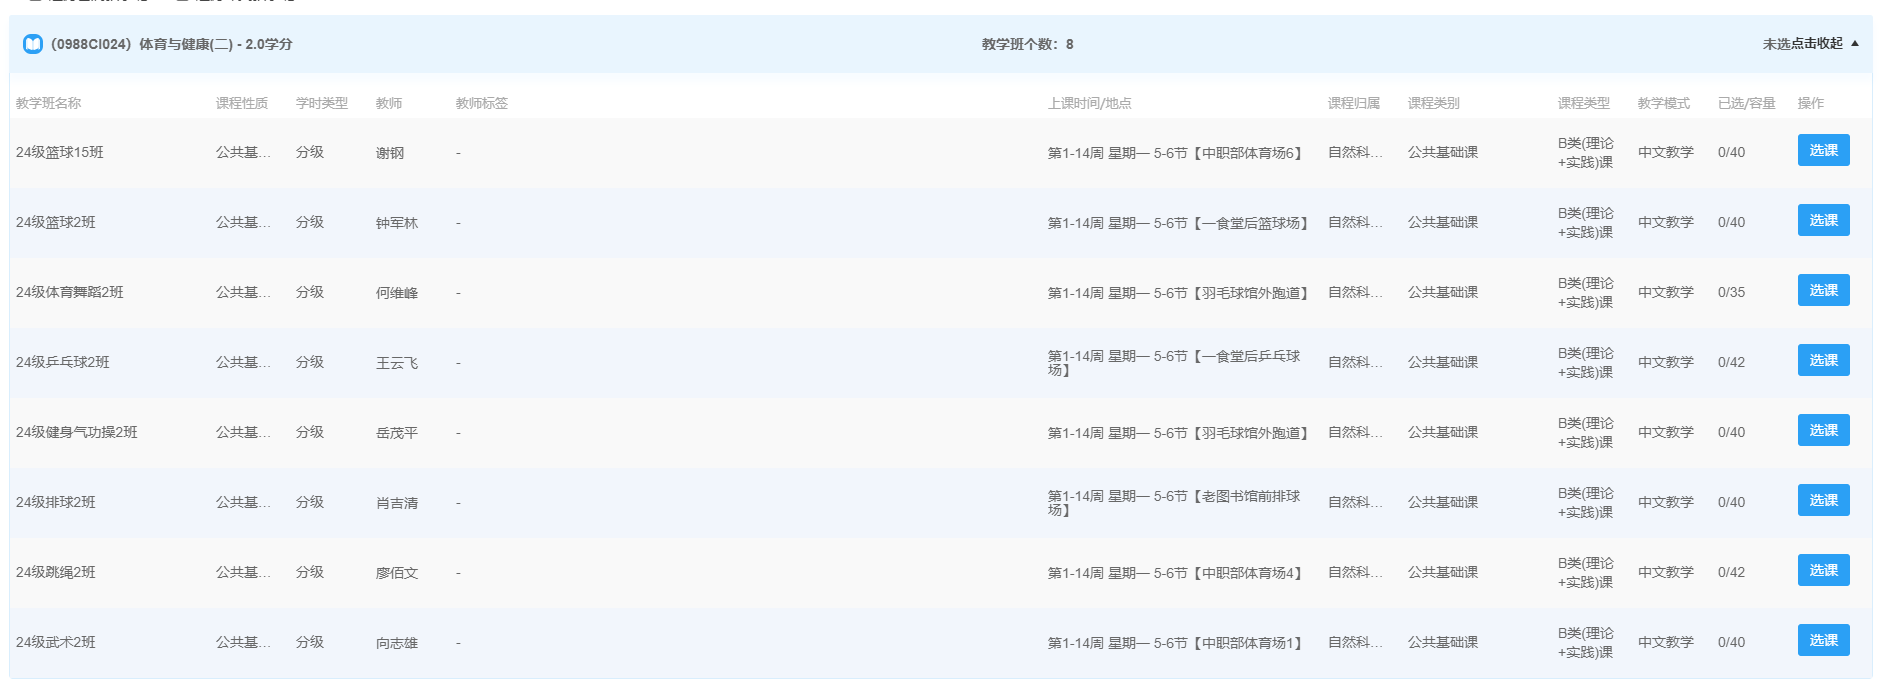
Task: Click teacher name 向志雄
Action: pos(396,643)
